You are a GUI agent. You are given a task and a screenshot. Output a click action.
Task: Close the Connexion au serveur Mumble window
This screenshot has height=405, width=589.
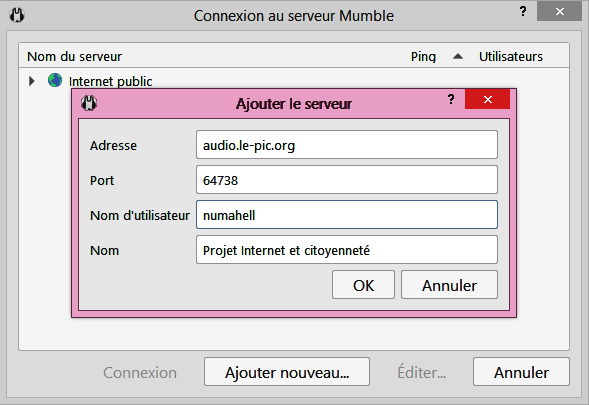tap(560, 12)
